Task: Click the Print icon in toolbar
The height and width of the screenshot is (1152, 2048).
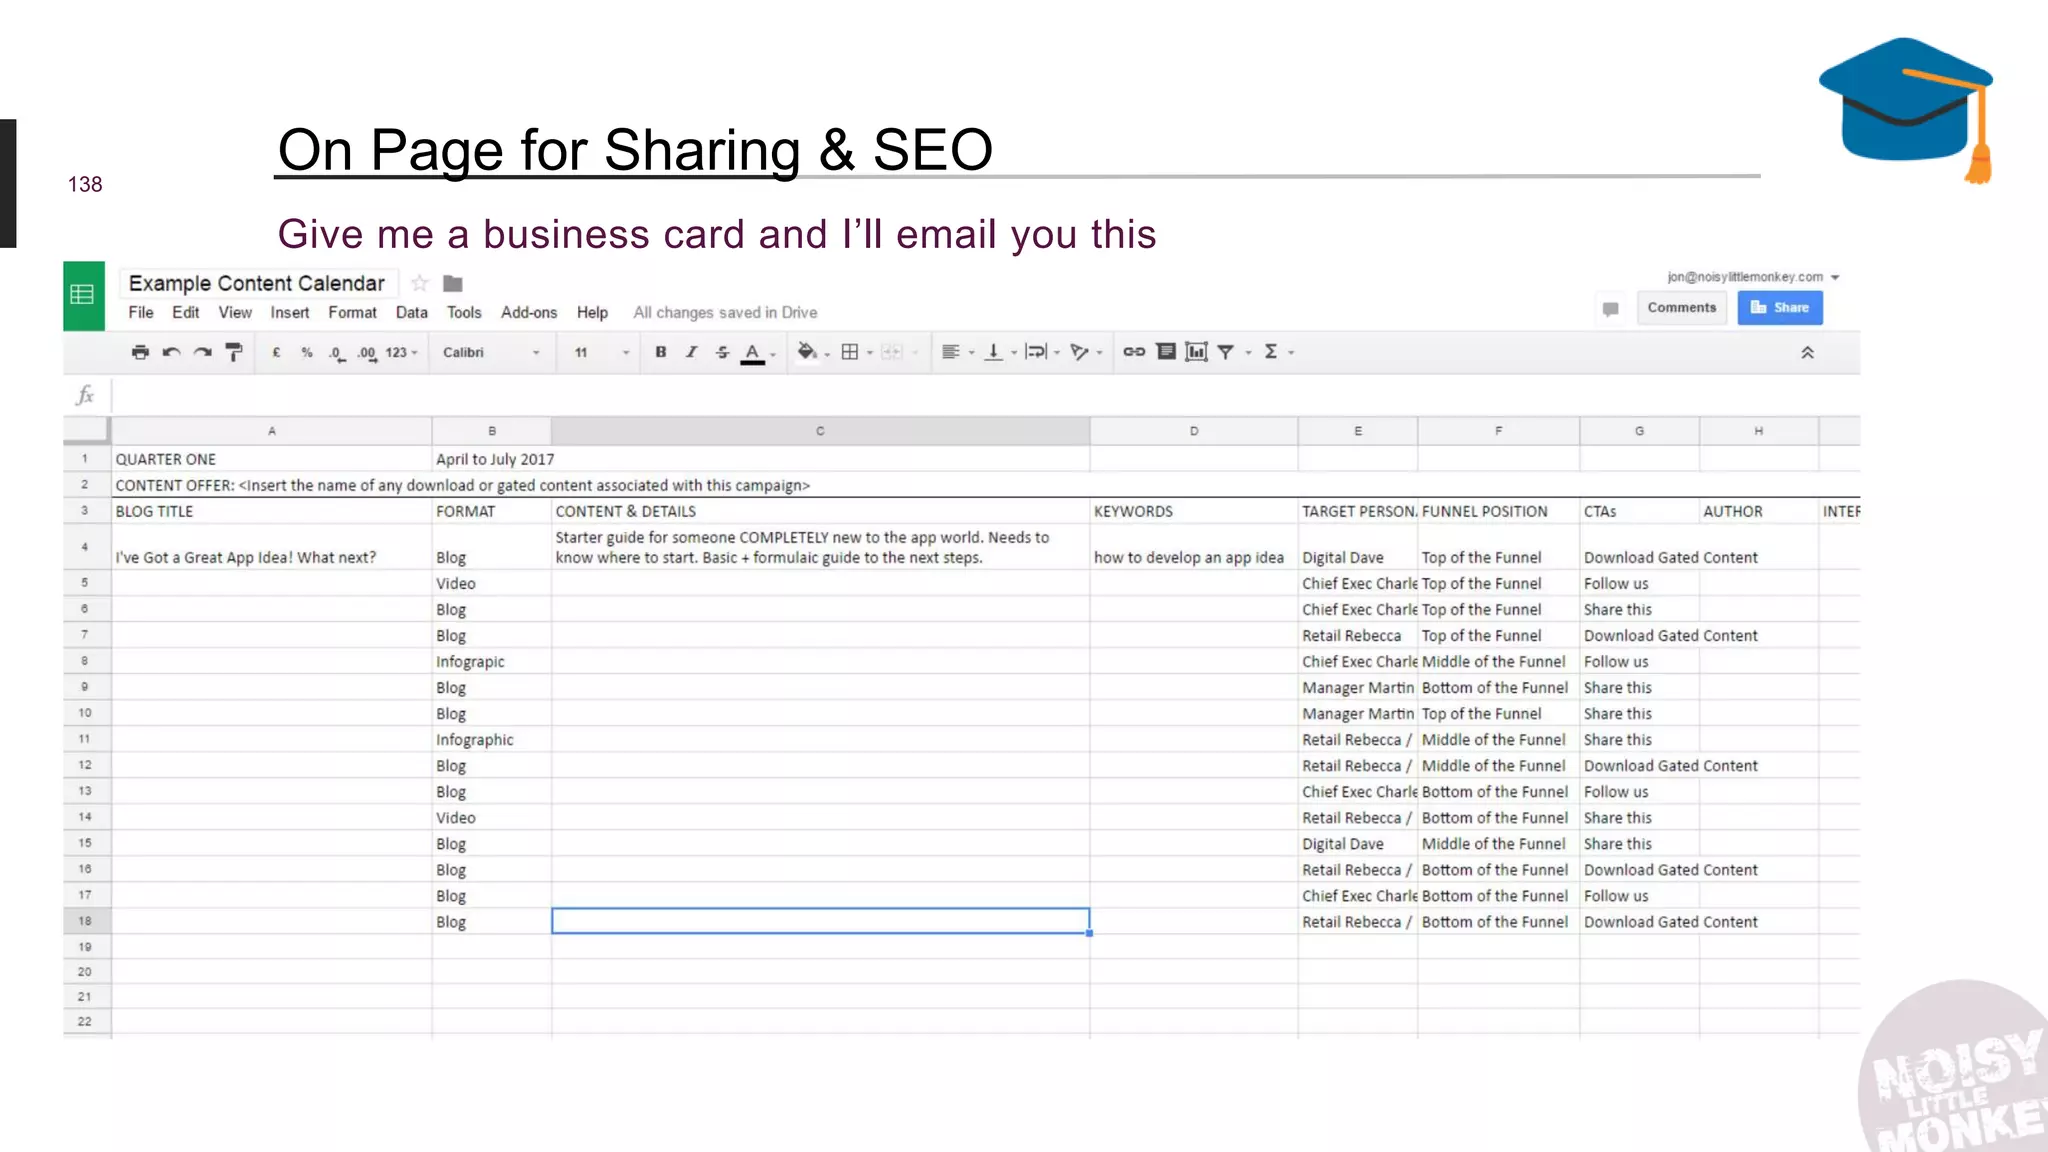Action: (x=140, y=352)
